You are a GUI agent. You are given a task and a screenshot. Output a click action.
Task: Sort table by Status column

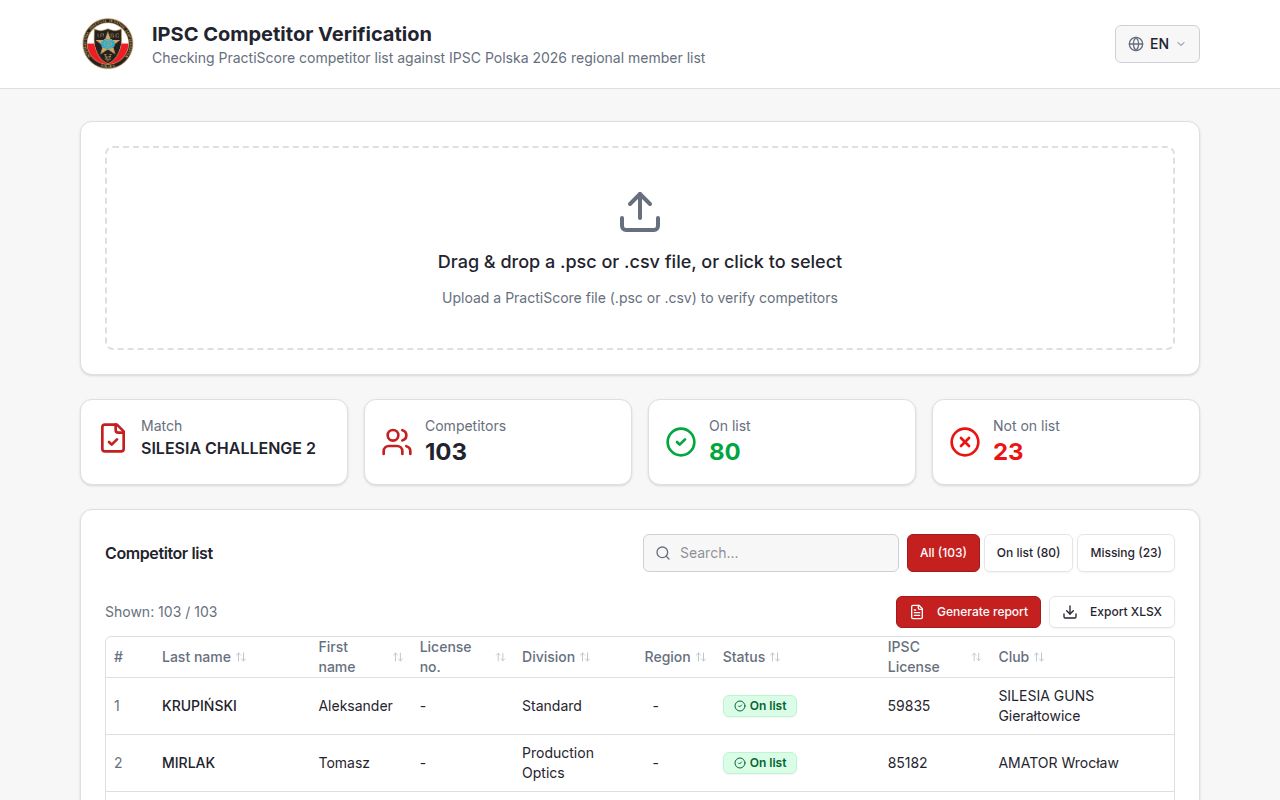pyautogui.click(x=751, y=657)
